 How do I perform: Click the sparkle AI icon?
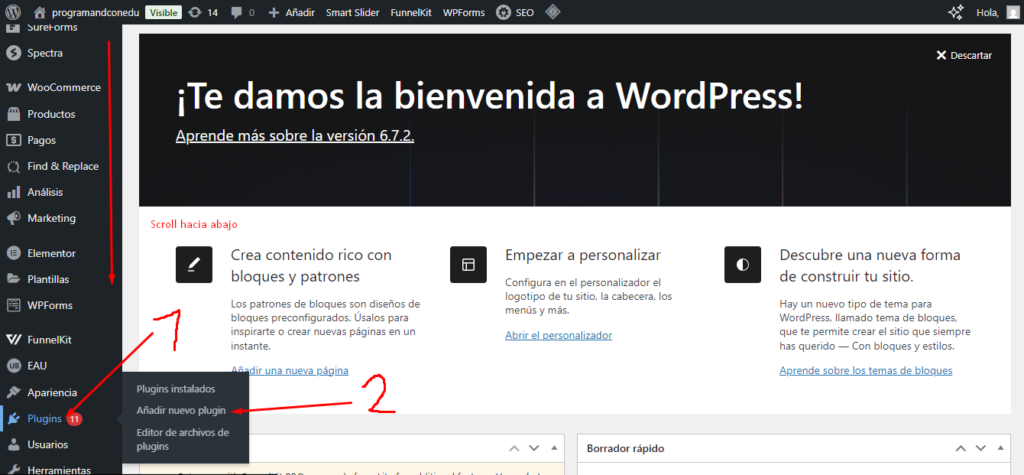[x=955, y=12]
